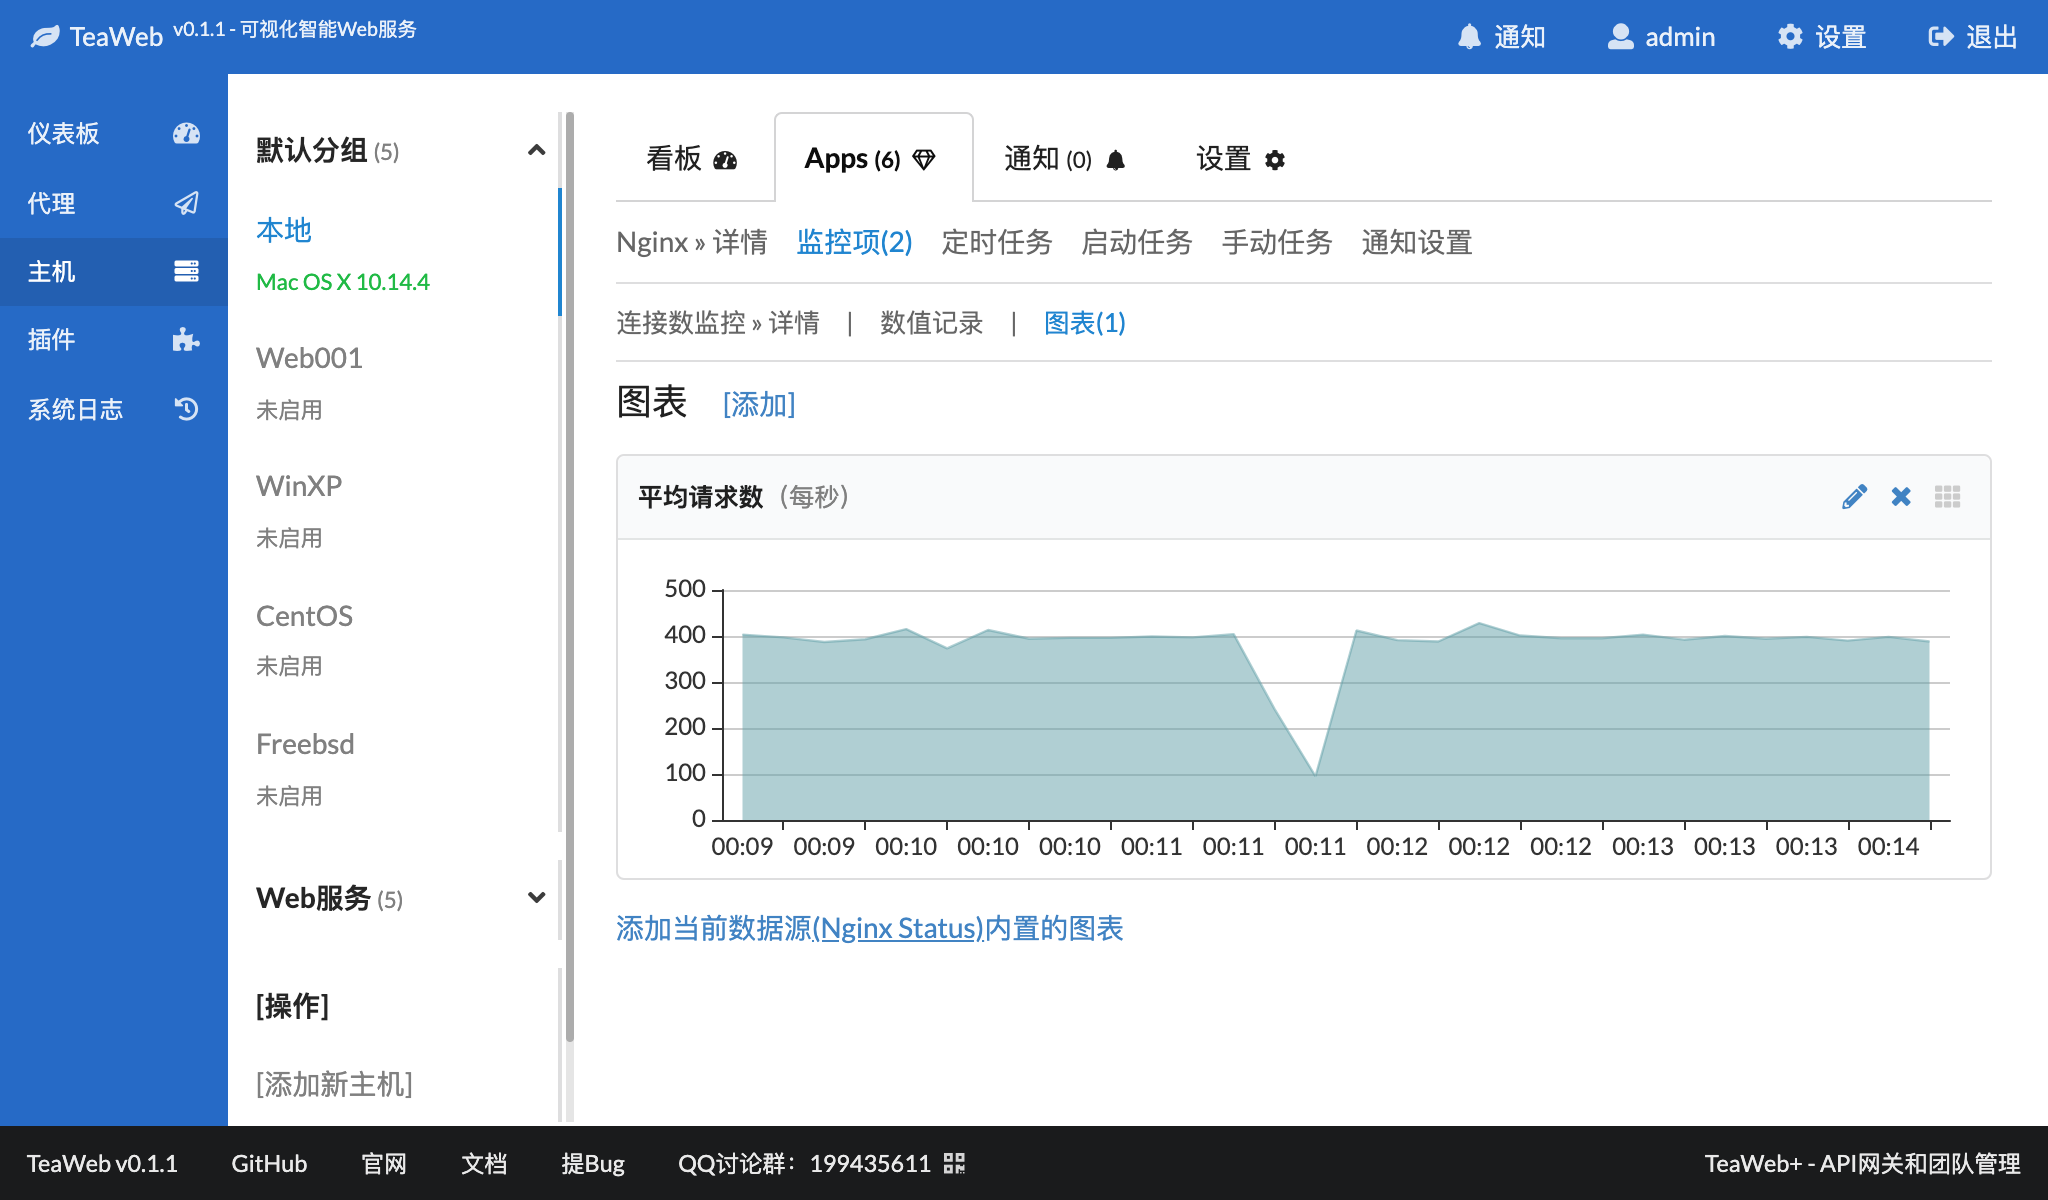Click the logout arrow icon
This screenshot has height=1200, width=2048.
(1941, 37)
